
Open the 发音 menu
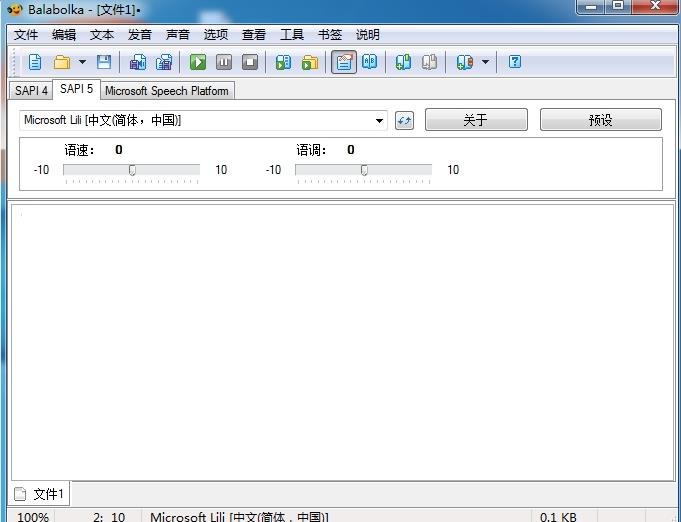click(139, 35)
